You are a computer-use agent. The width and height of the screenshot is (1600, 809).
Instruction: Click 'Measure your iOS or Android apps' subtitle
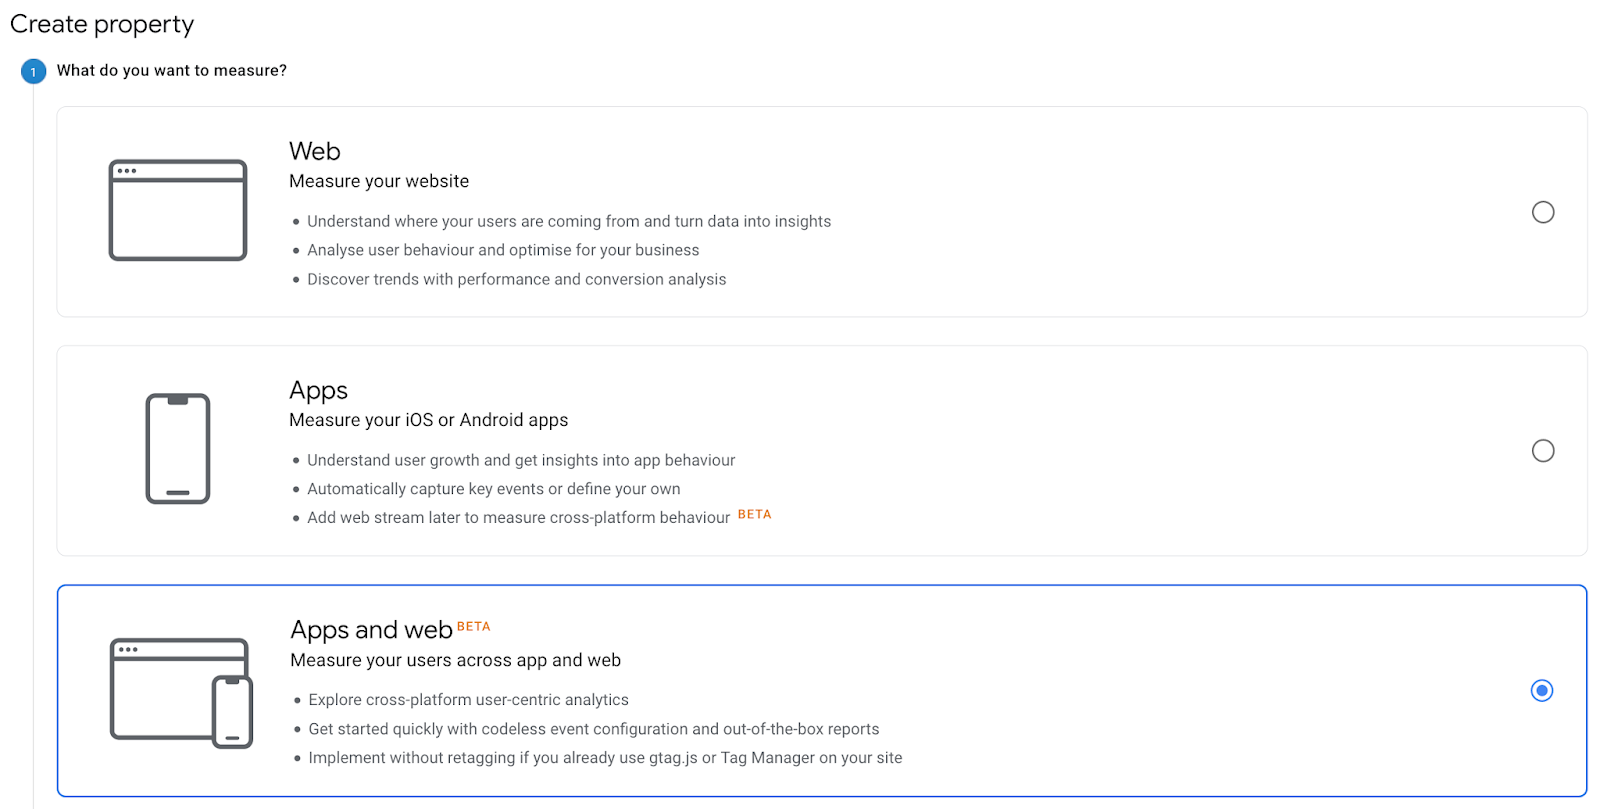click(x=428, y=420)
